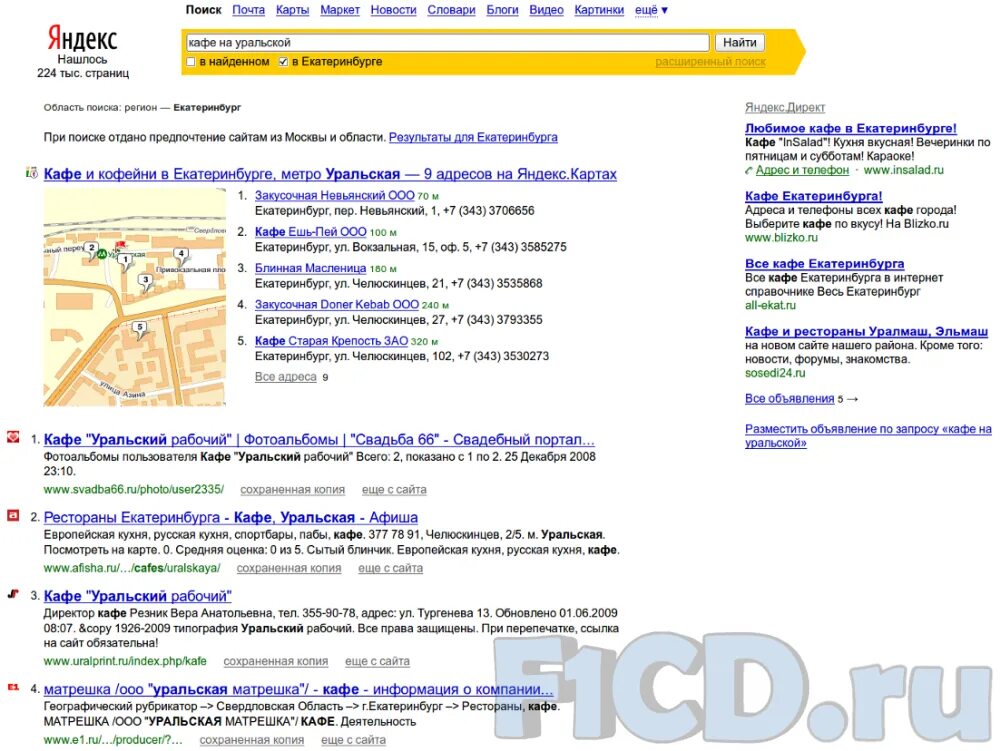Open the Кафе и рестораны Уралмаш, Эльмаш ad
The width and height of the screenshot is (1000, 751).
pyautogui.click(x=866, y=331)
